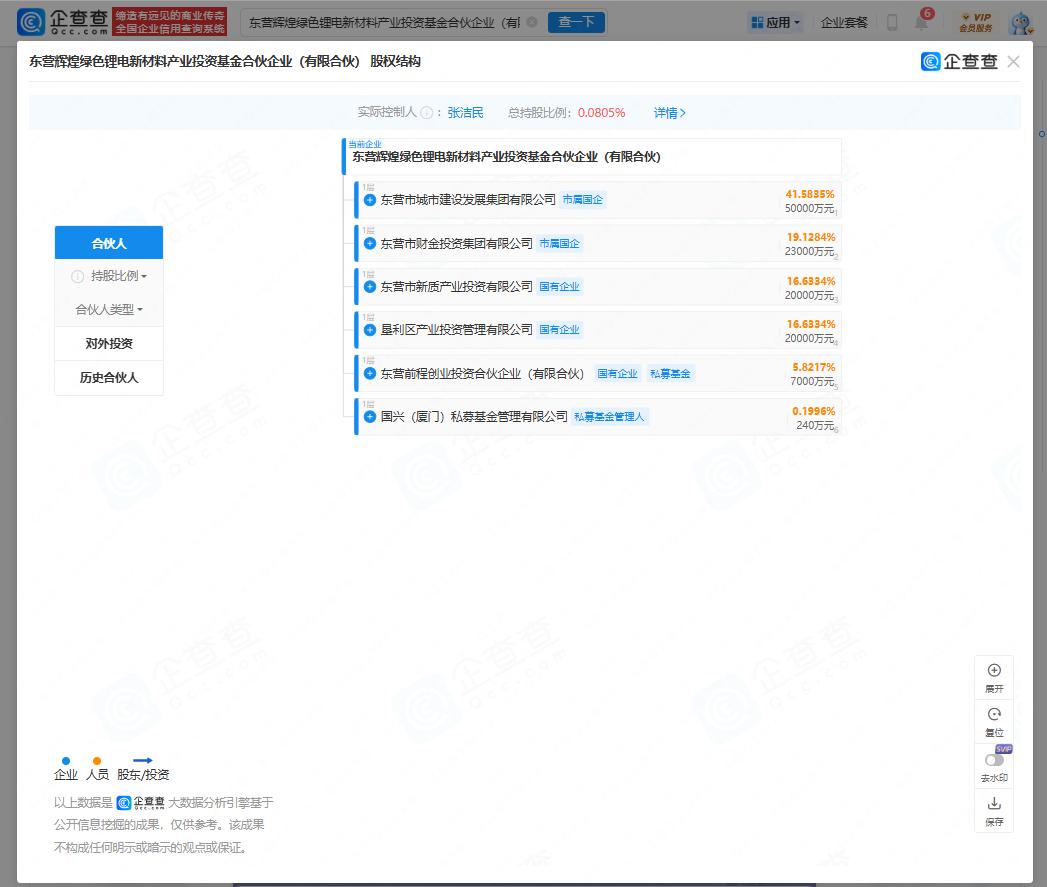Image resolution: width=1047 pixels, height=887 pixels.
Task: Expand 东营市财金投资集团有限公司 node
Action: 370,243
